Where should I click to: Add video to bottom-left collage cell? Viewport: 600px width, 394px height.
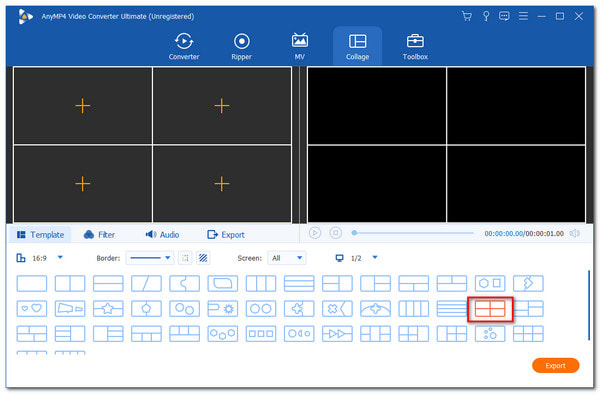tap(83, 184)
